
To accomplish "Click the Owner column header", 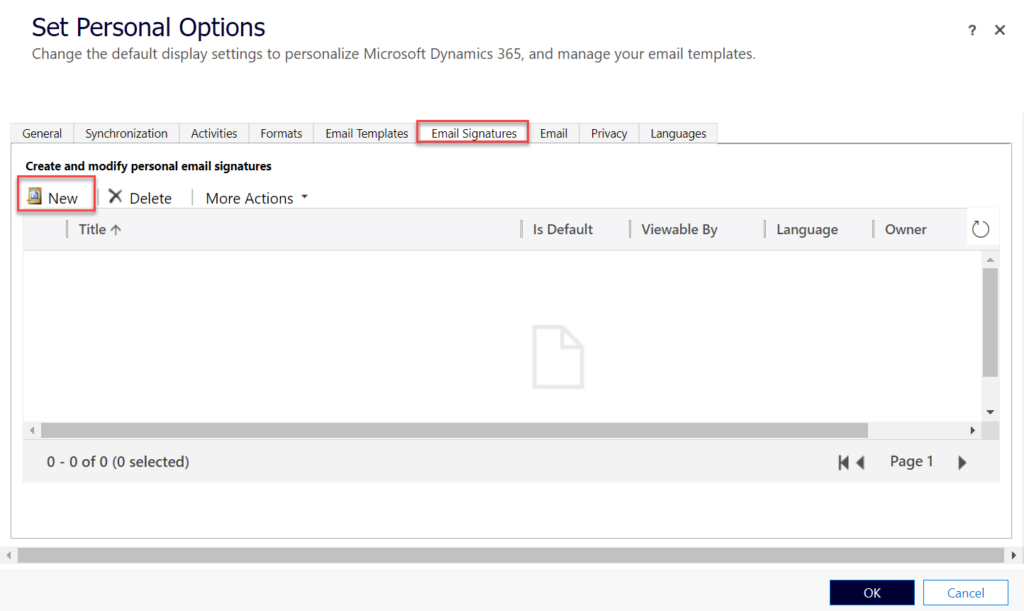I will click(905, 229).
